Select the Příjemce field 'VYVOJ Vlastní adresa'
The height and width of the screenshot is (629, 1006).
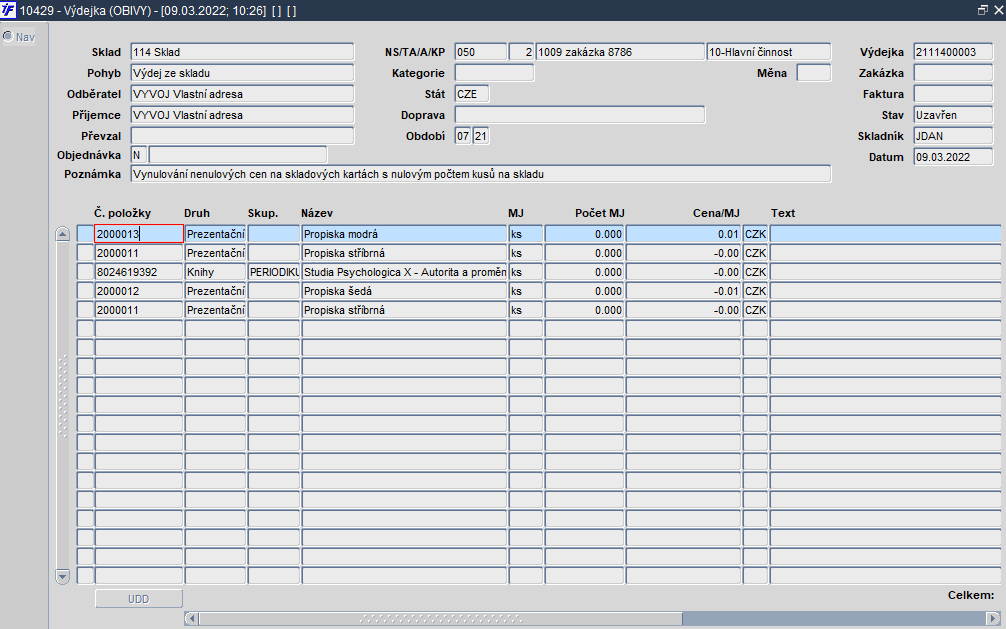pyautogui.click(x=242, y=115)
